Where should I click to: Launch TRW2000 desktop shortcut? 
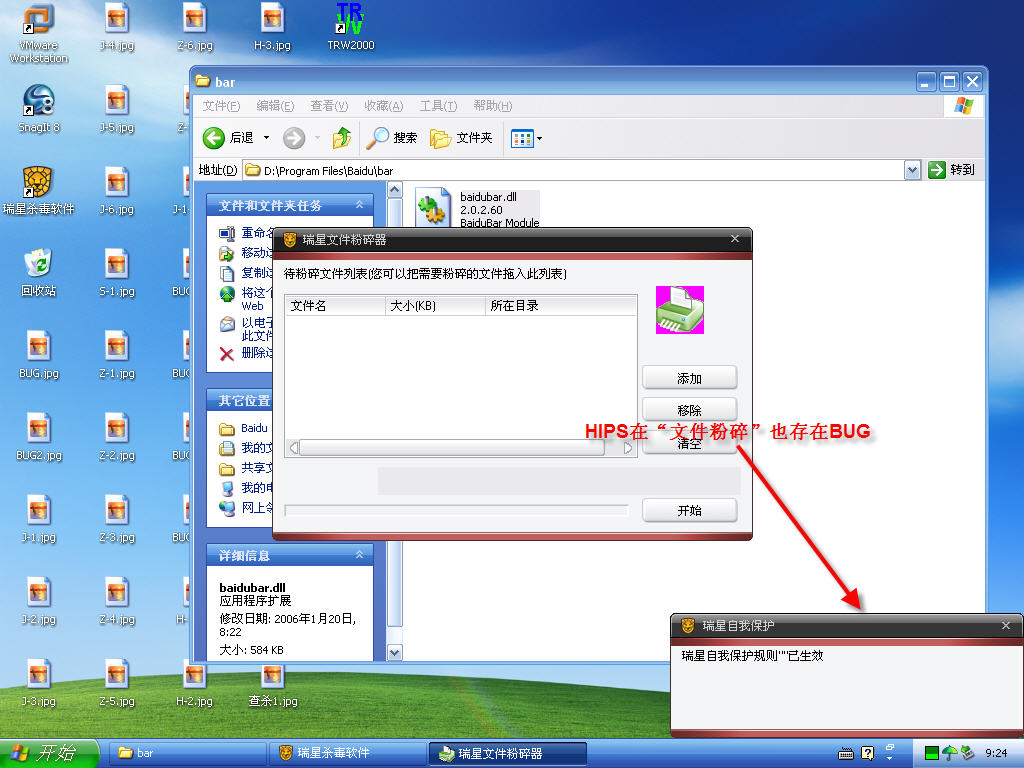(351, 27)
